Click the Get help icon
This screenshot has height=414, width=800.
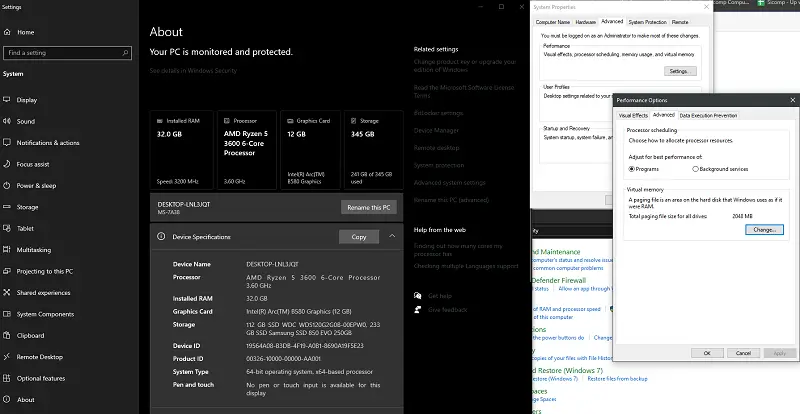pos(419,296)
